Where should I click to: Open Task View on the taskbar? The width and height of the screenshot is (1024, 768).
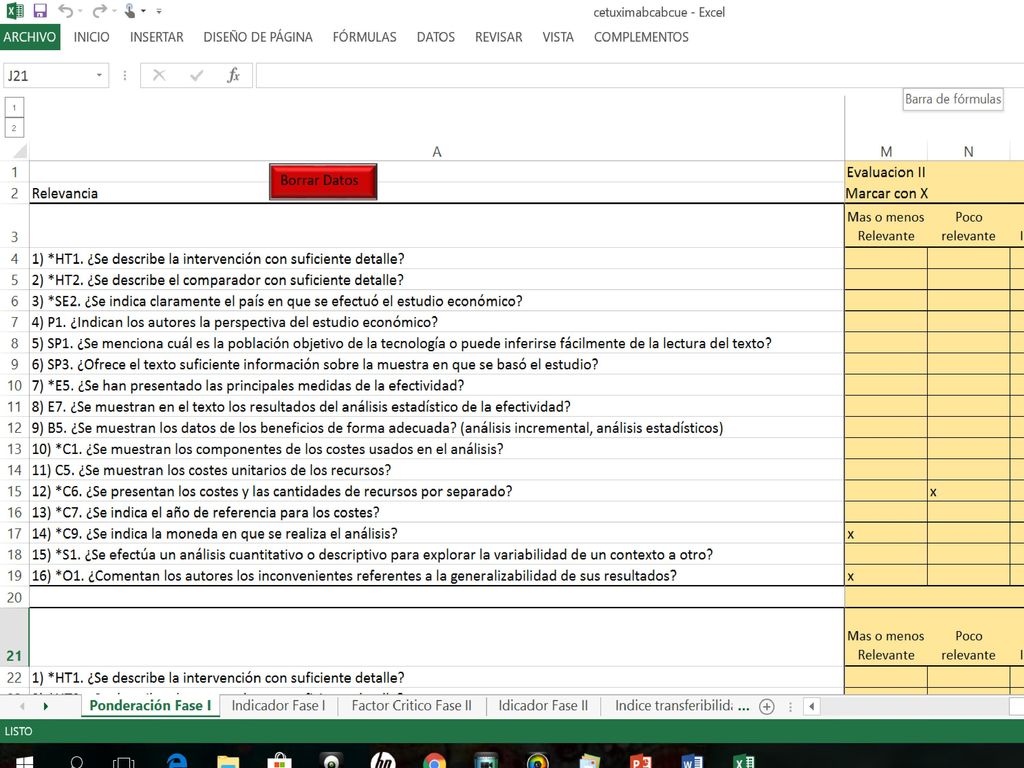[x=123, y=761]
